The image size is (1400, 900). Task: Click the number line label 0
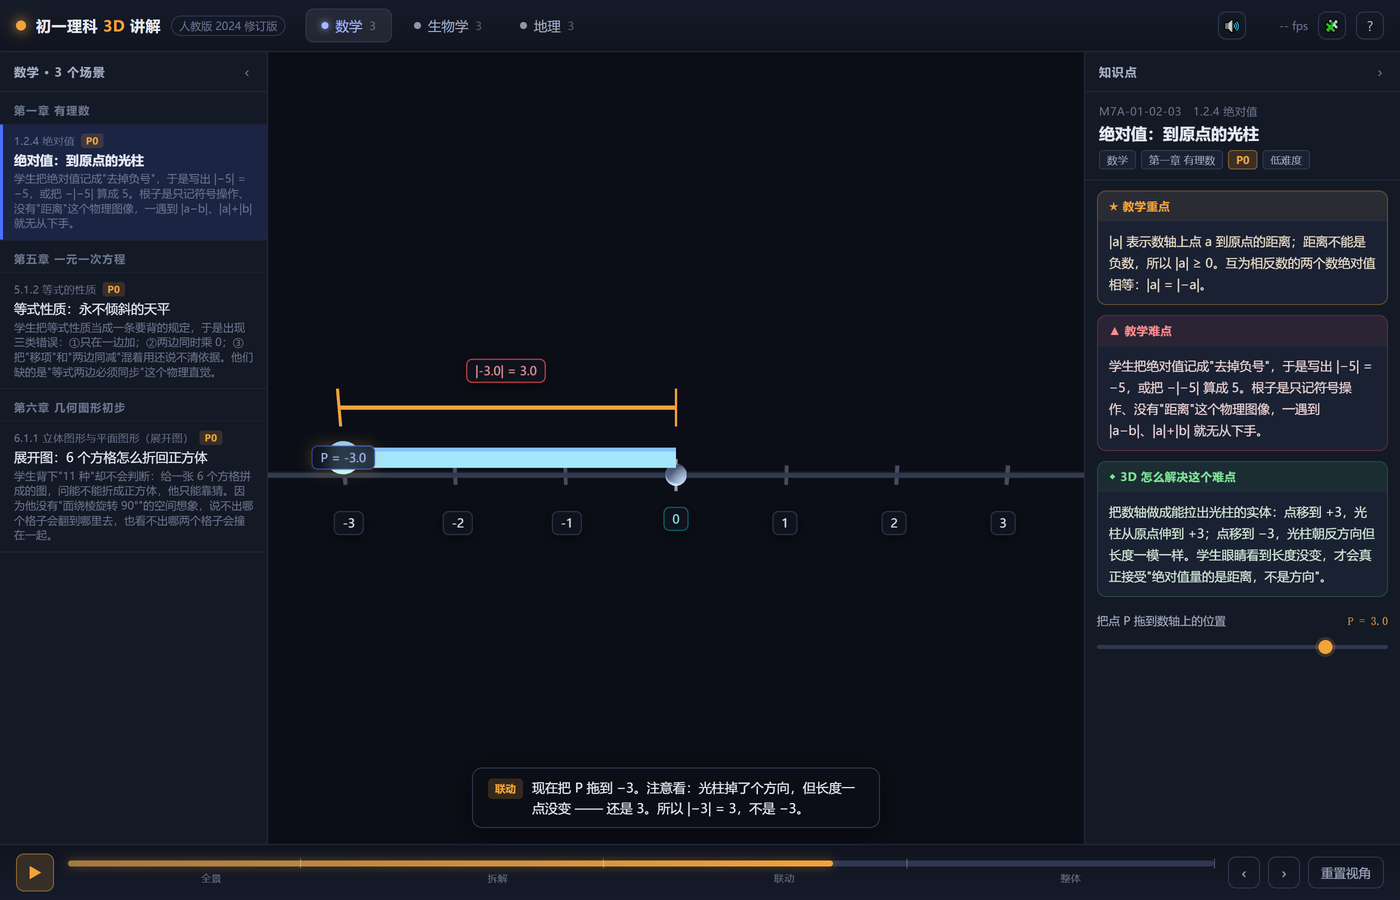[x=676, y=519]
